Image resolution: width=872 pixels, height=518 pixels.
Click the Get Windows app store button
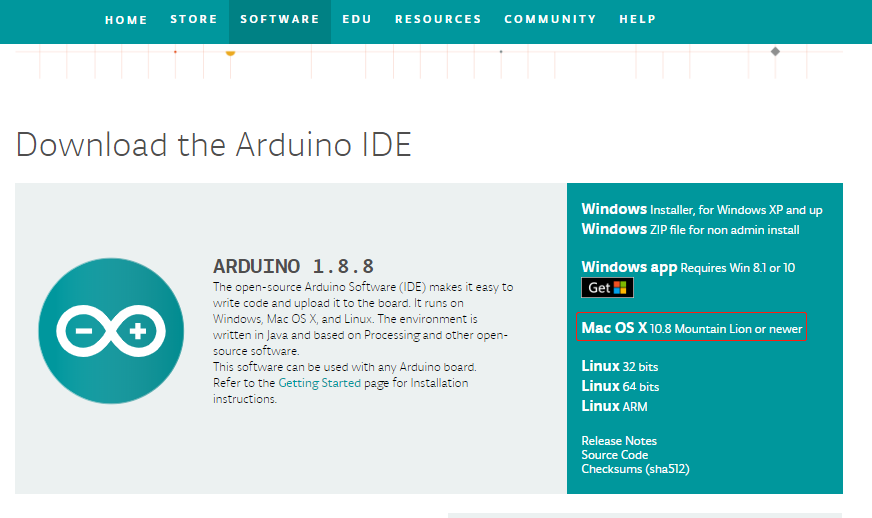pyautogui.click(x=607, y=288)
